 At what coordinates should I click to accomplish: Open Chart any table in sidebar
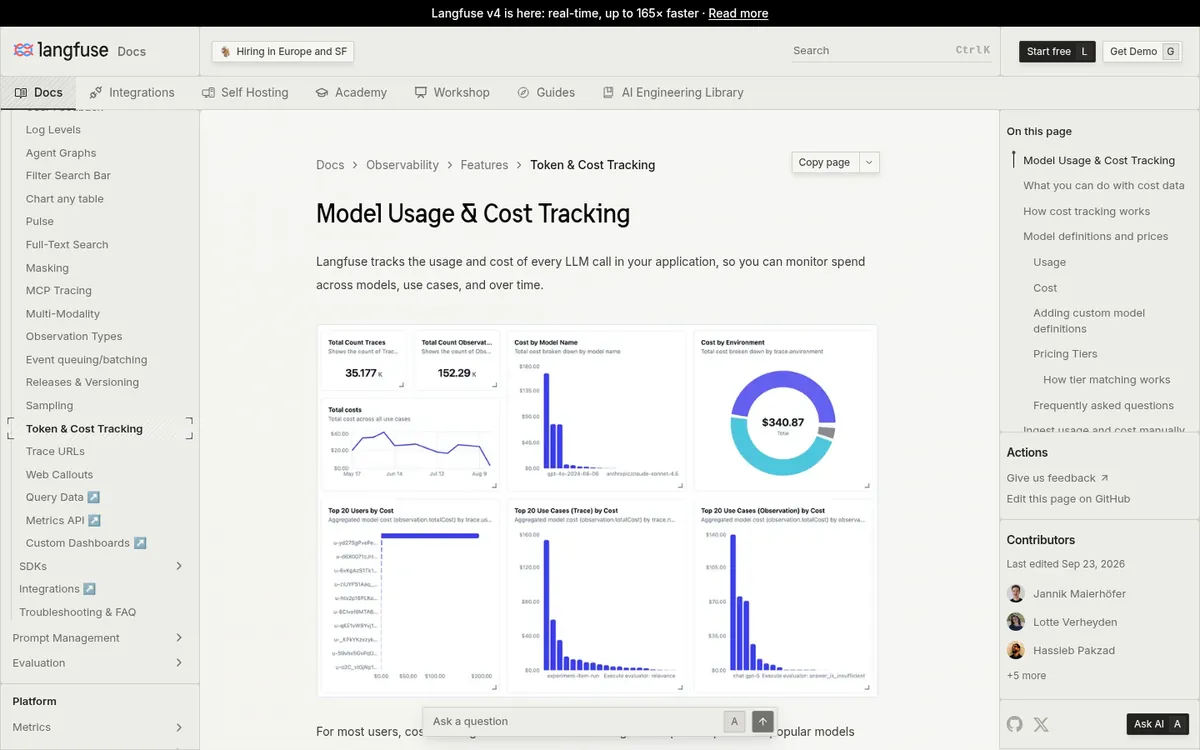click(65, 199)
